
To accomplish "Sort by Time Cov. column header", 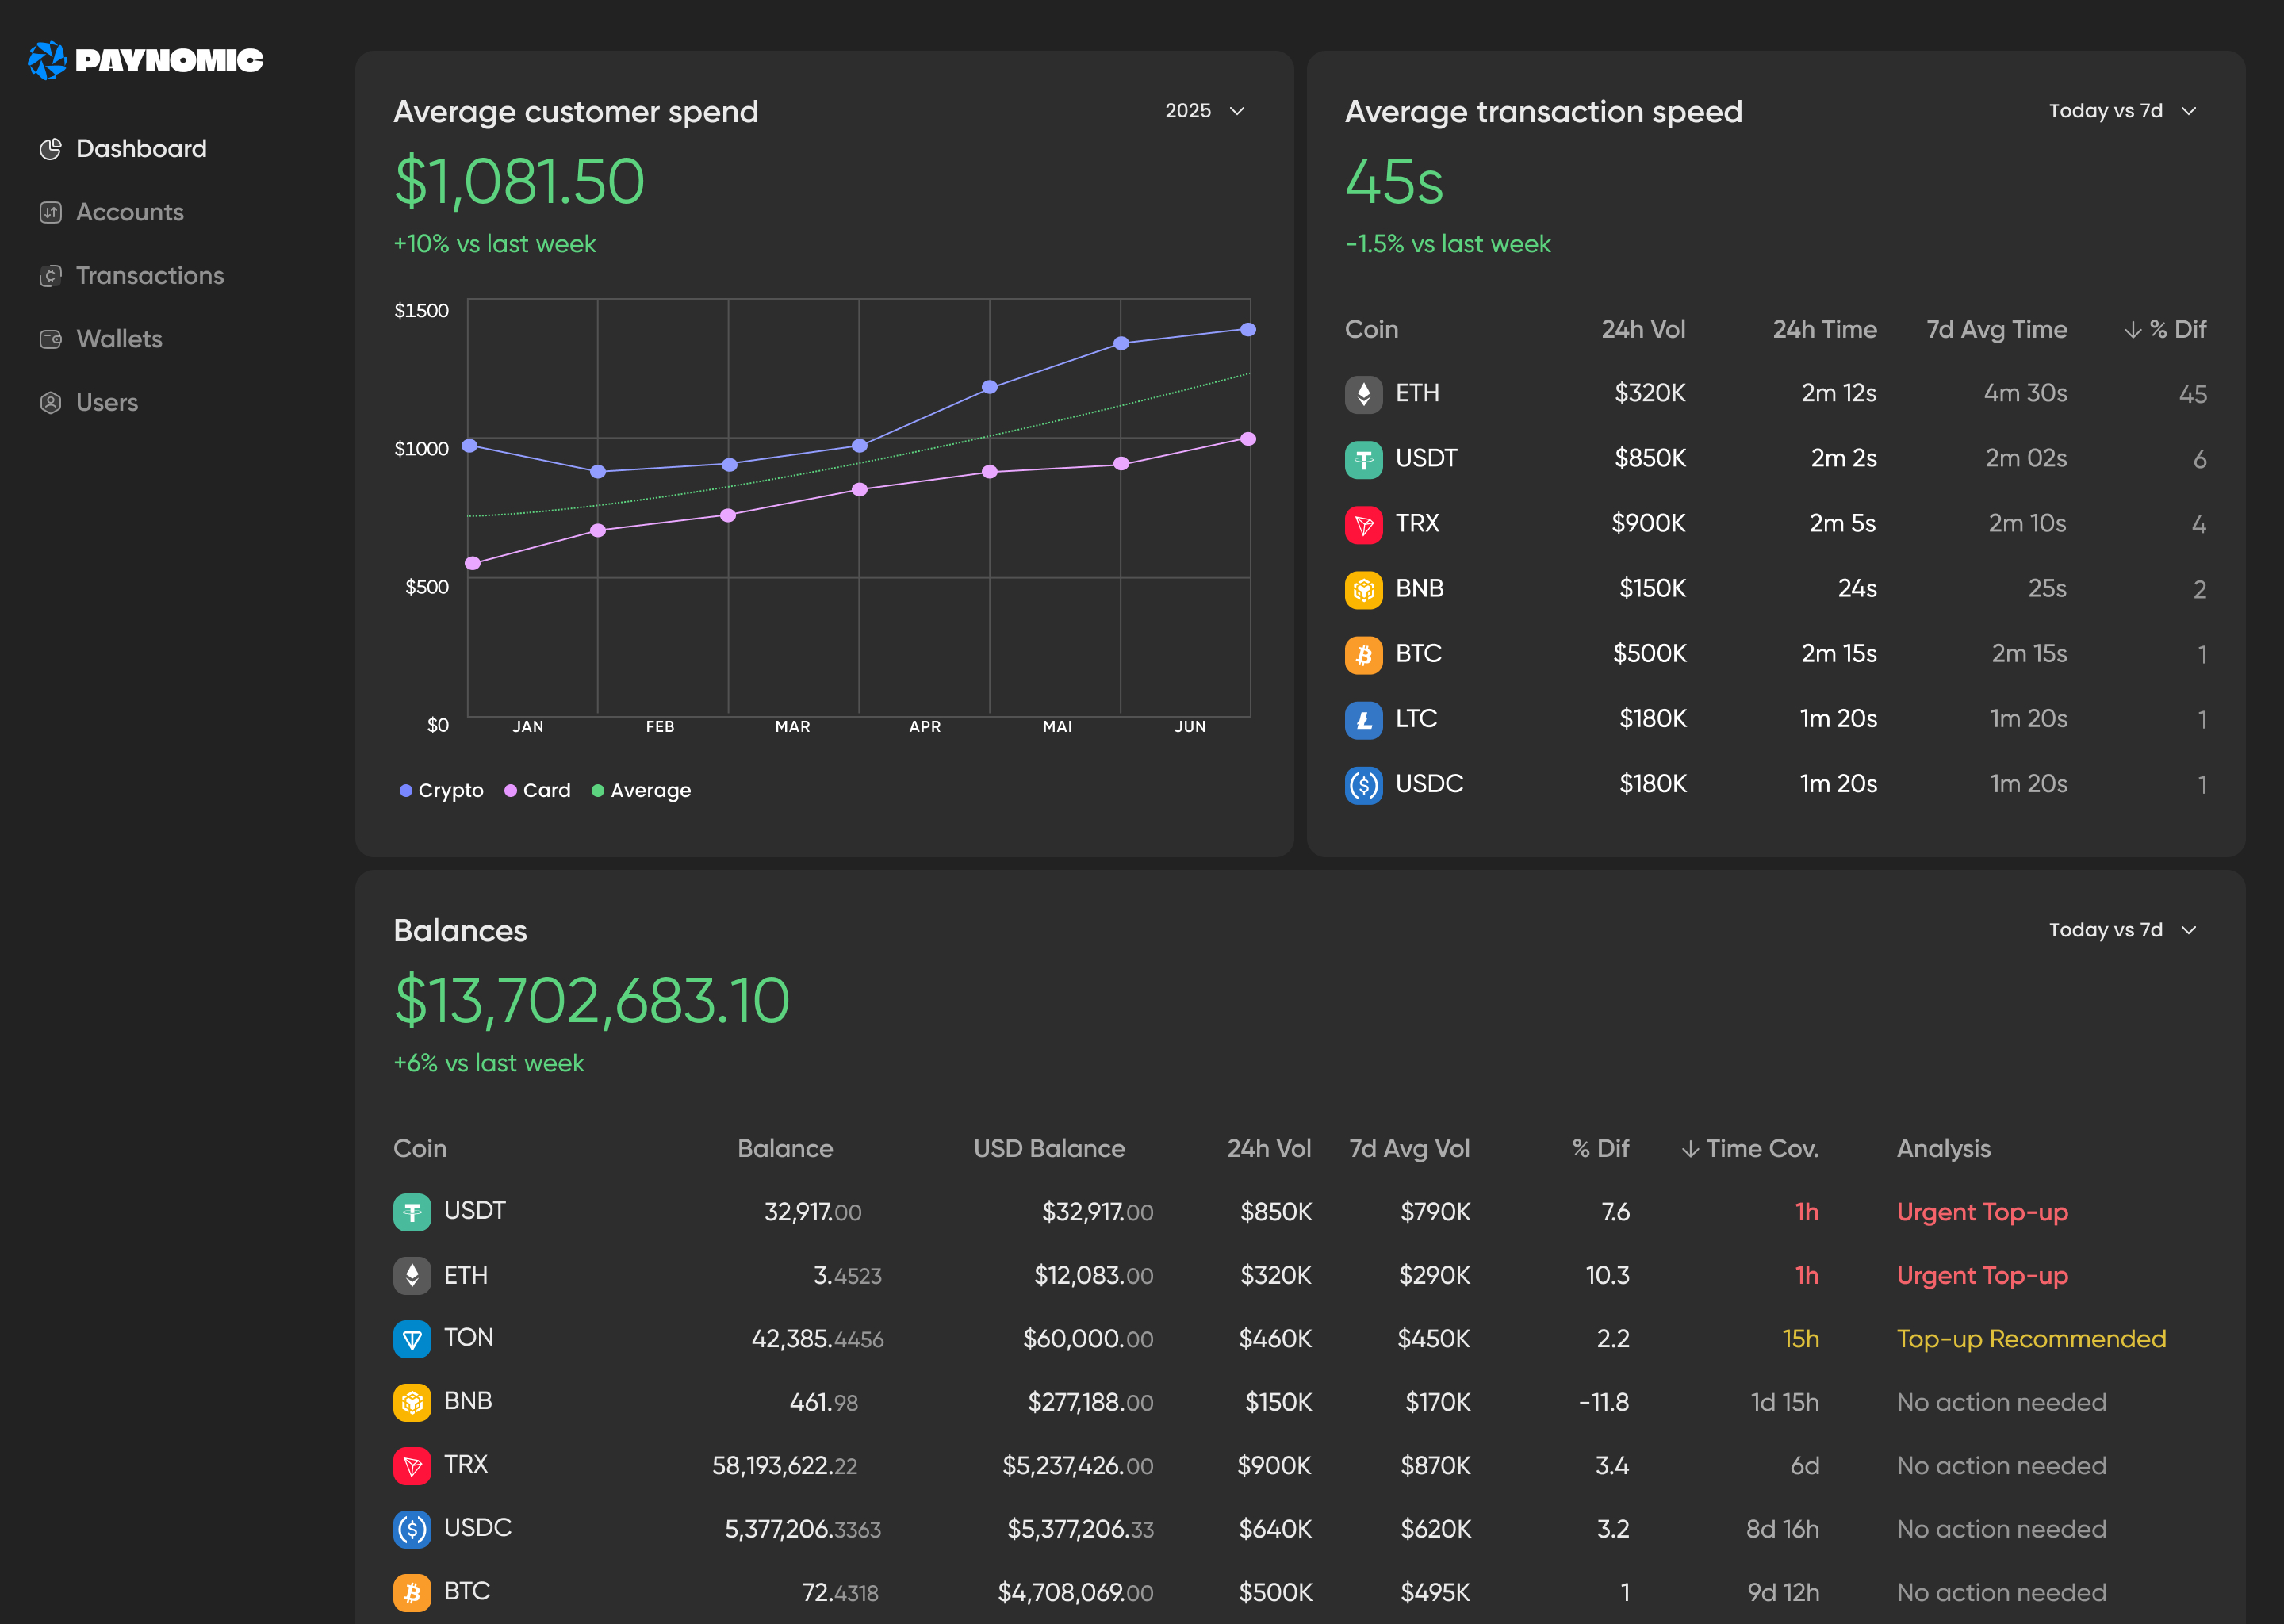I will tap(1750, 1148).
